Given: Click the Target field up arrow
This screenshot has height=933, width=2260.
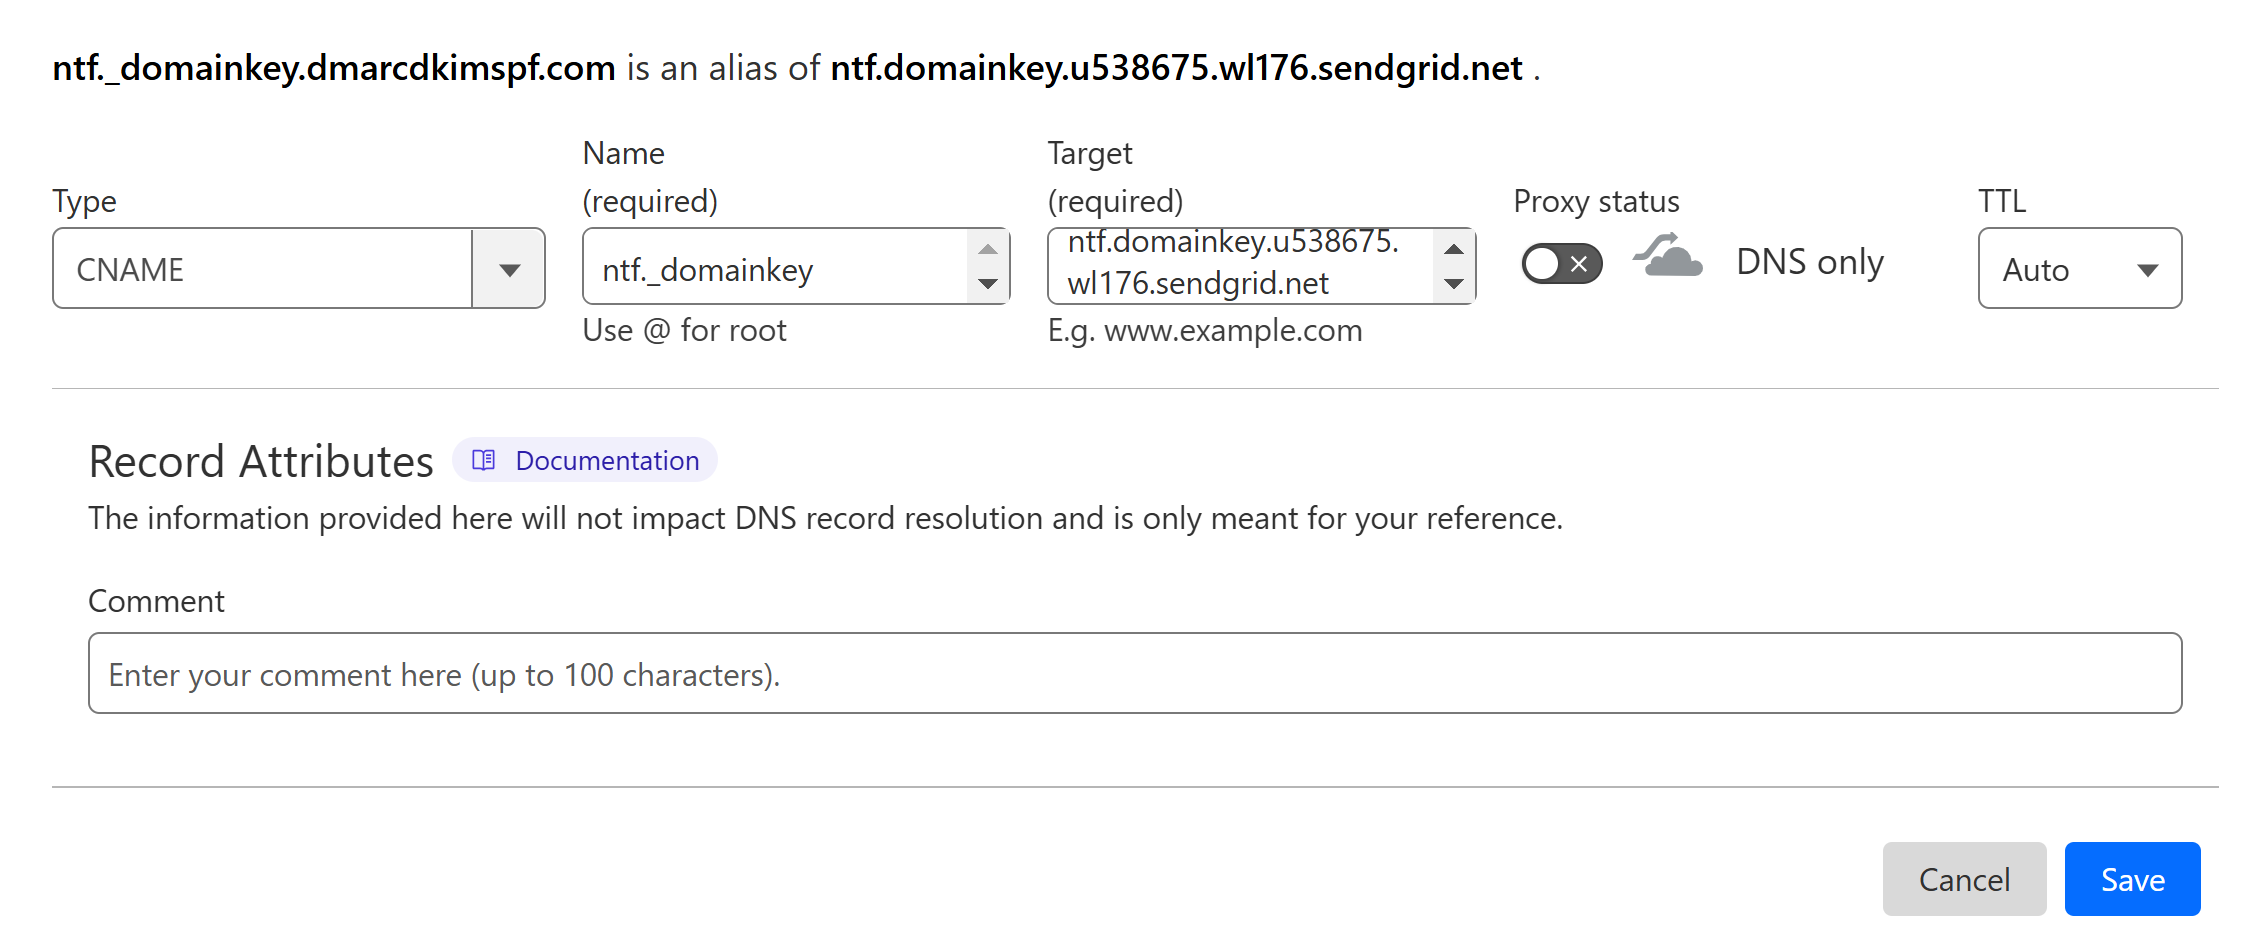Looking at the screenshot, I should (1454, 249).
